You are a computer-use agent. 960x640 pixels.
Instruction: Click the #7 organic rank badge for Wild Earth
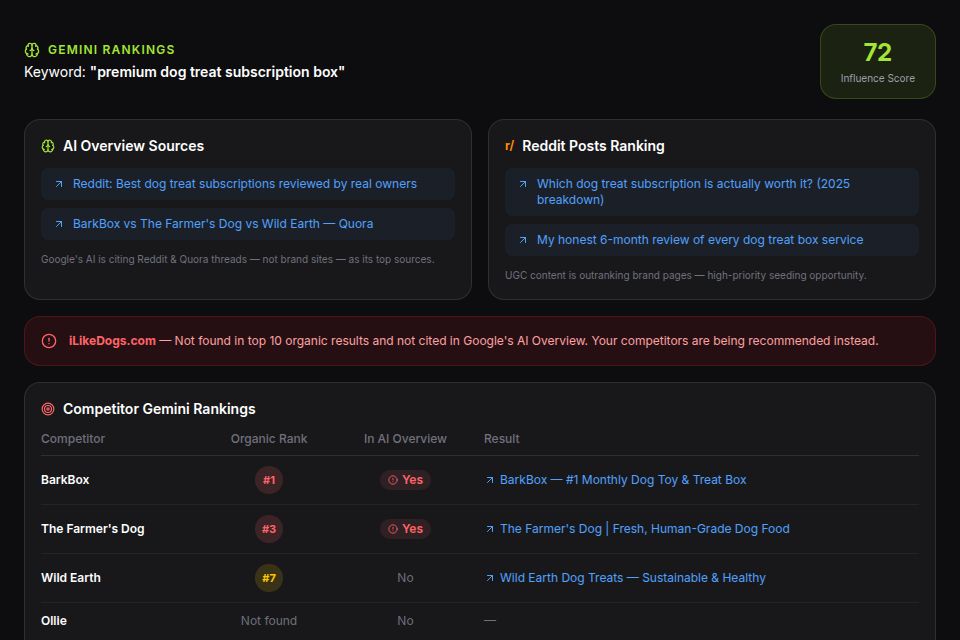pyautogui.click(x=269, y=578)
